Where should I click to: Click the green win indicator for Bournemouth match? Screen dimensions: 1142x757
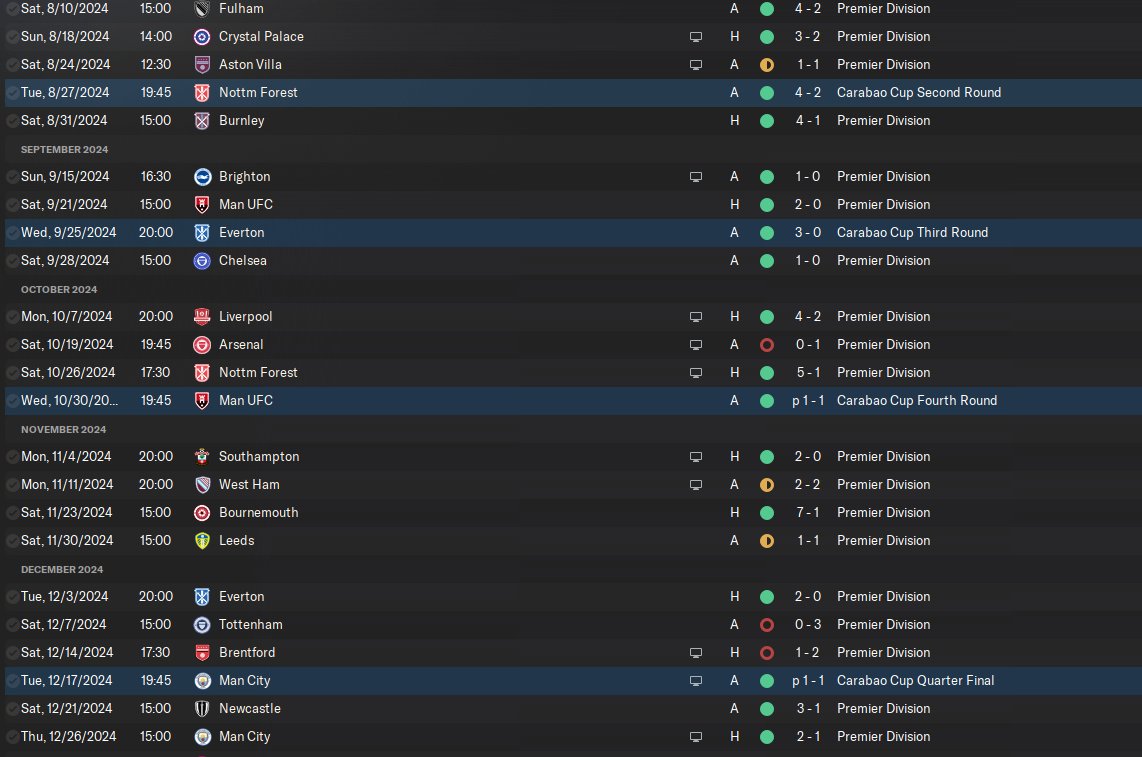tap(767, 513)
